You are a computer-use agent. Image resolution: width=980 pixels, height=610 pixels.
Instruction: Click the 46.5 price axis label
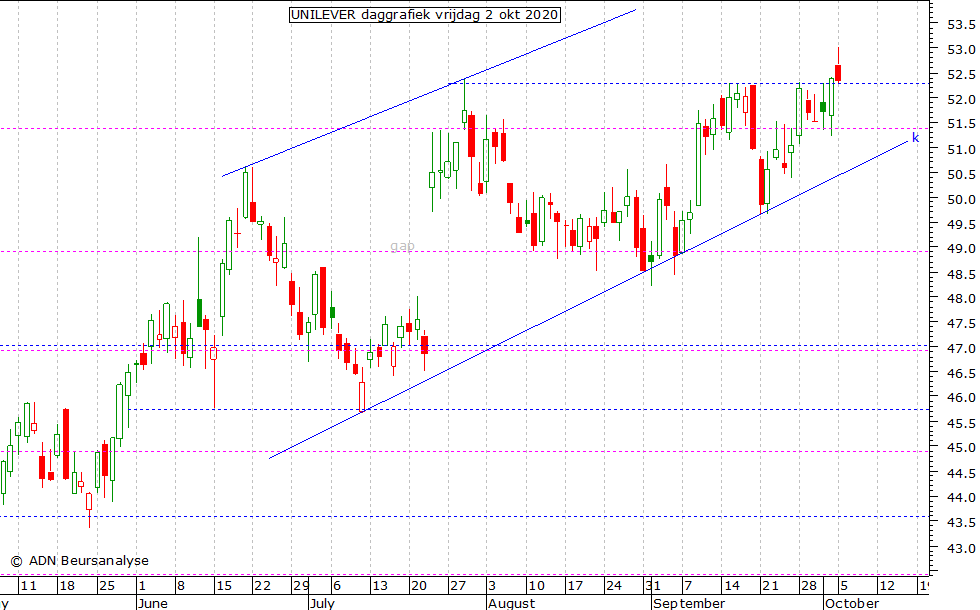click(x=961, y=373)
